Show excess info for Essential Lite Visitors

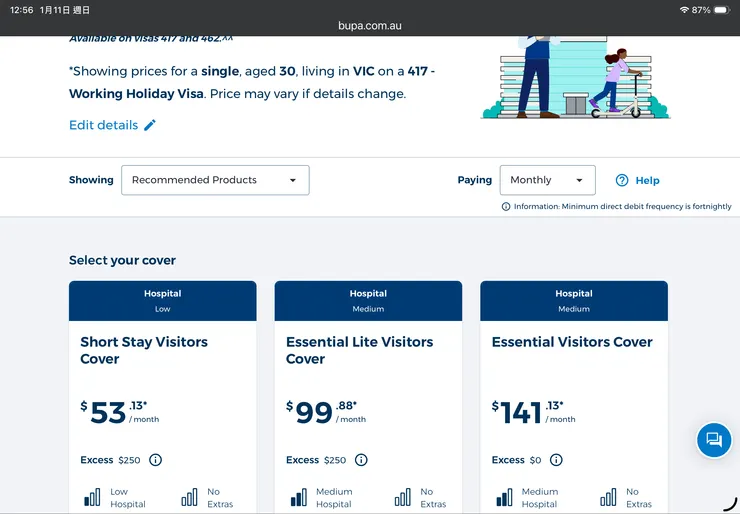361,460
